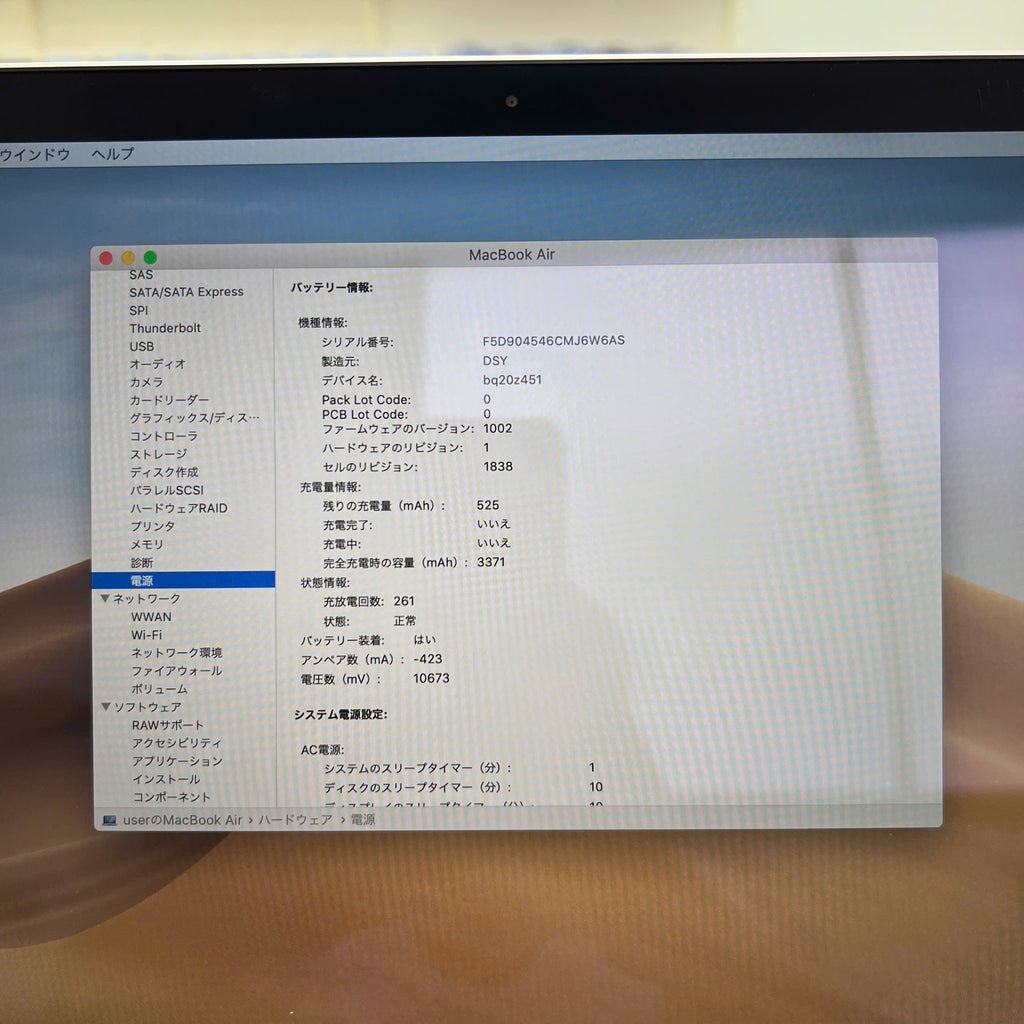Click userのMacBook Air in the path bar

coord(182,820)
